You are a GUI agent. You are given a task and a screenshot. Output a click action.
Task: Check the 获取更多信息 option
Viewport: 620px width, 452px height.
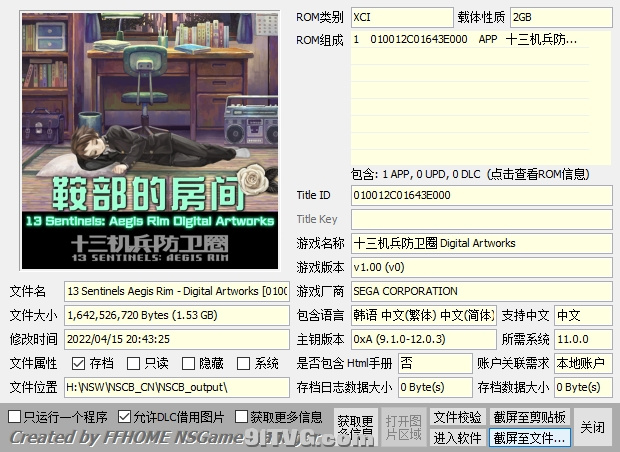[x=242, y=416]
